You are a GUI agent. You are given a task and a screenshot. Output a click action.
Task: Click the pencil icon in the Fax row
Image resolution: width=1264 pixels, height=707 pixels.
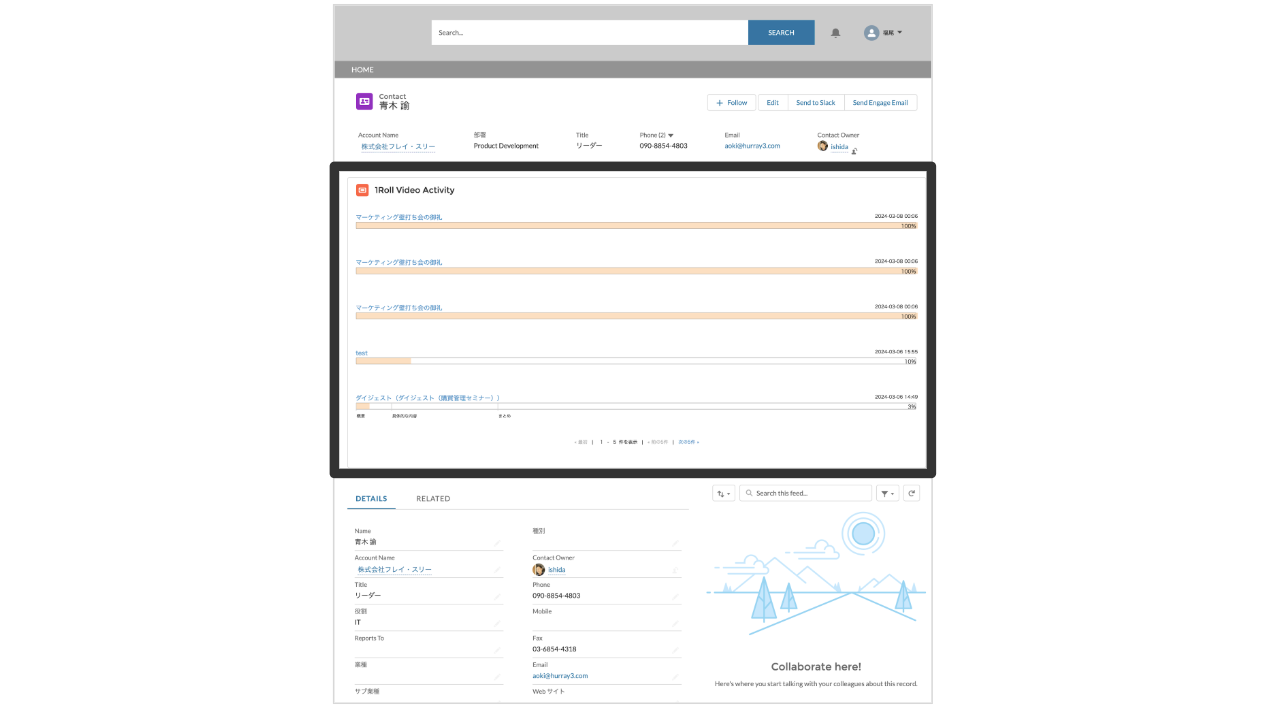(675, 649)
